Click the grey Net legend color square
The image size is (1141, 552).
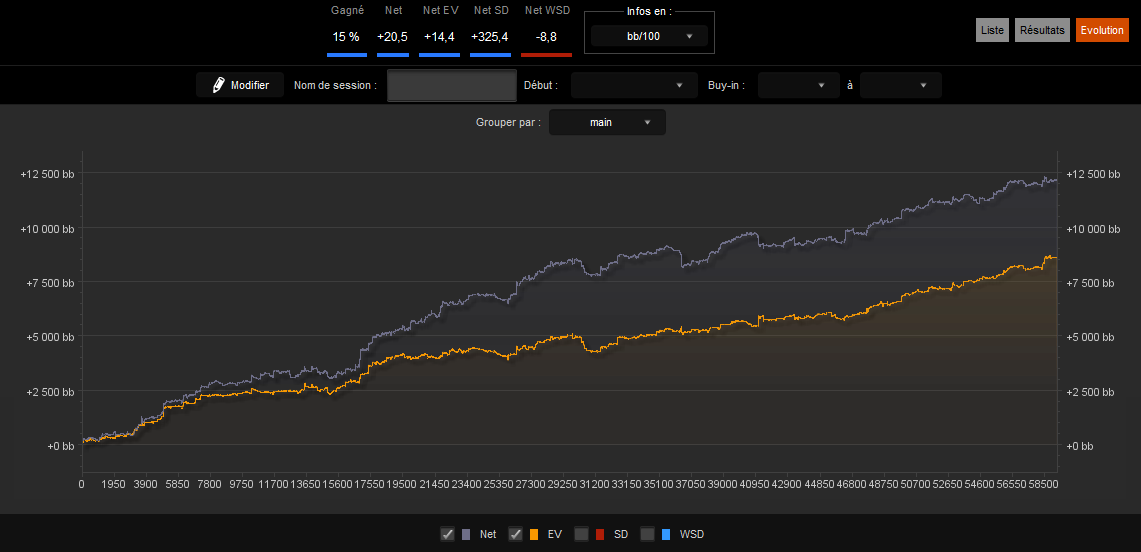pyautogui.click(x=466, y=535)
